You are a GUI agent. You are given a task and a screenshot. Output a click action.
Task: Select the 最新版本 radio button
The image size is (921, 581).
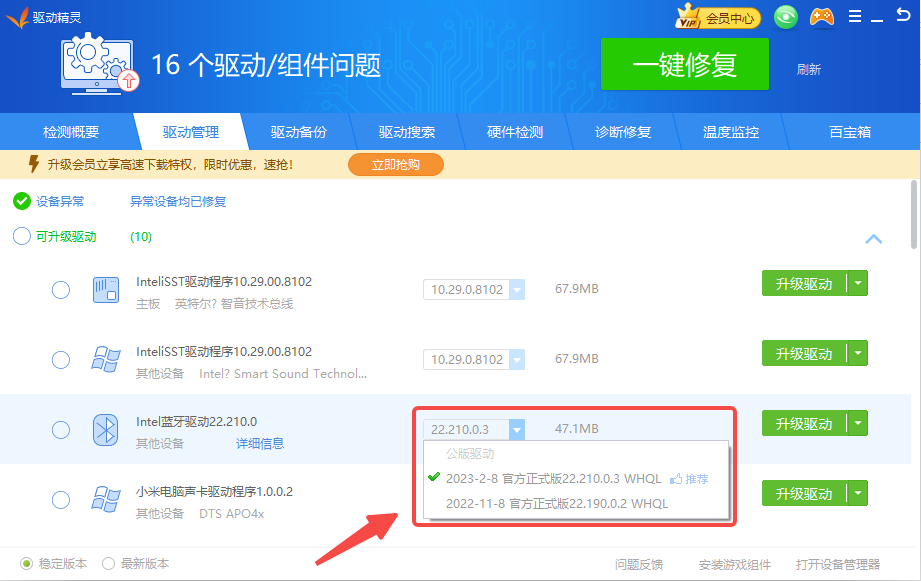(109, 563)
